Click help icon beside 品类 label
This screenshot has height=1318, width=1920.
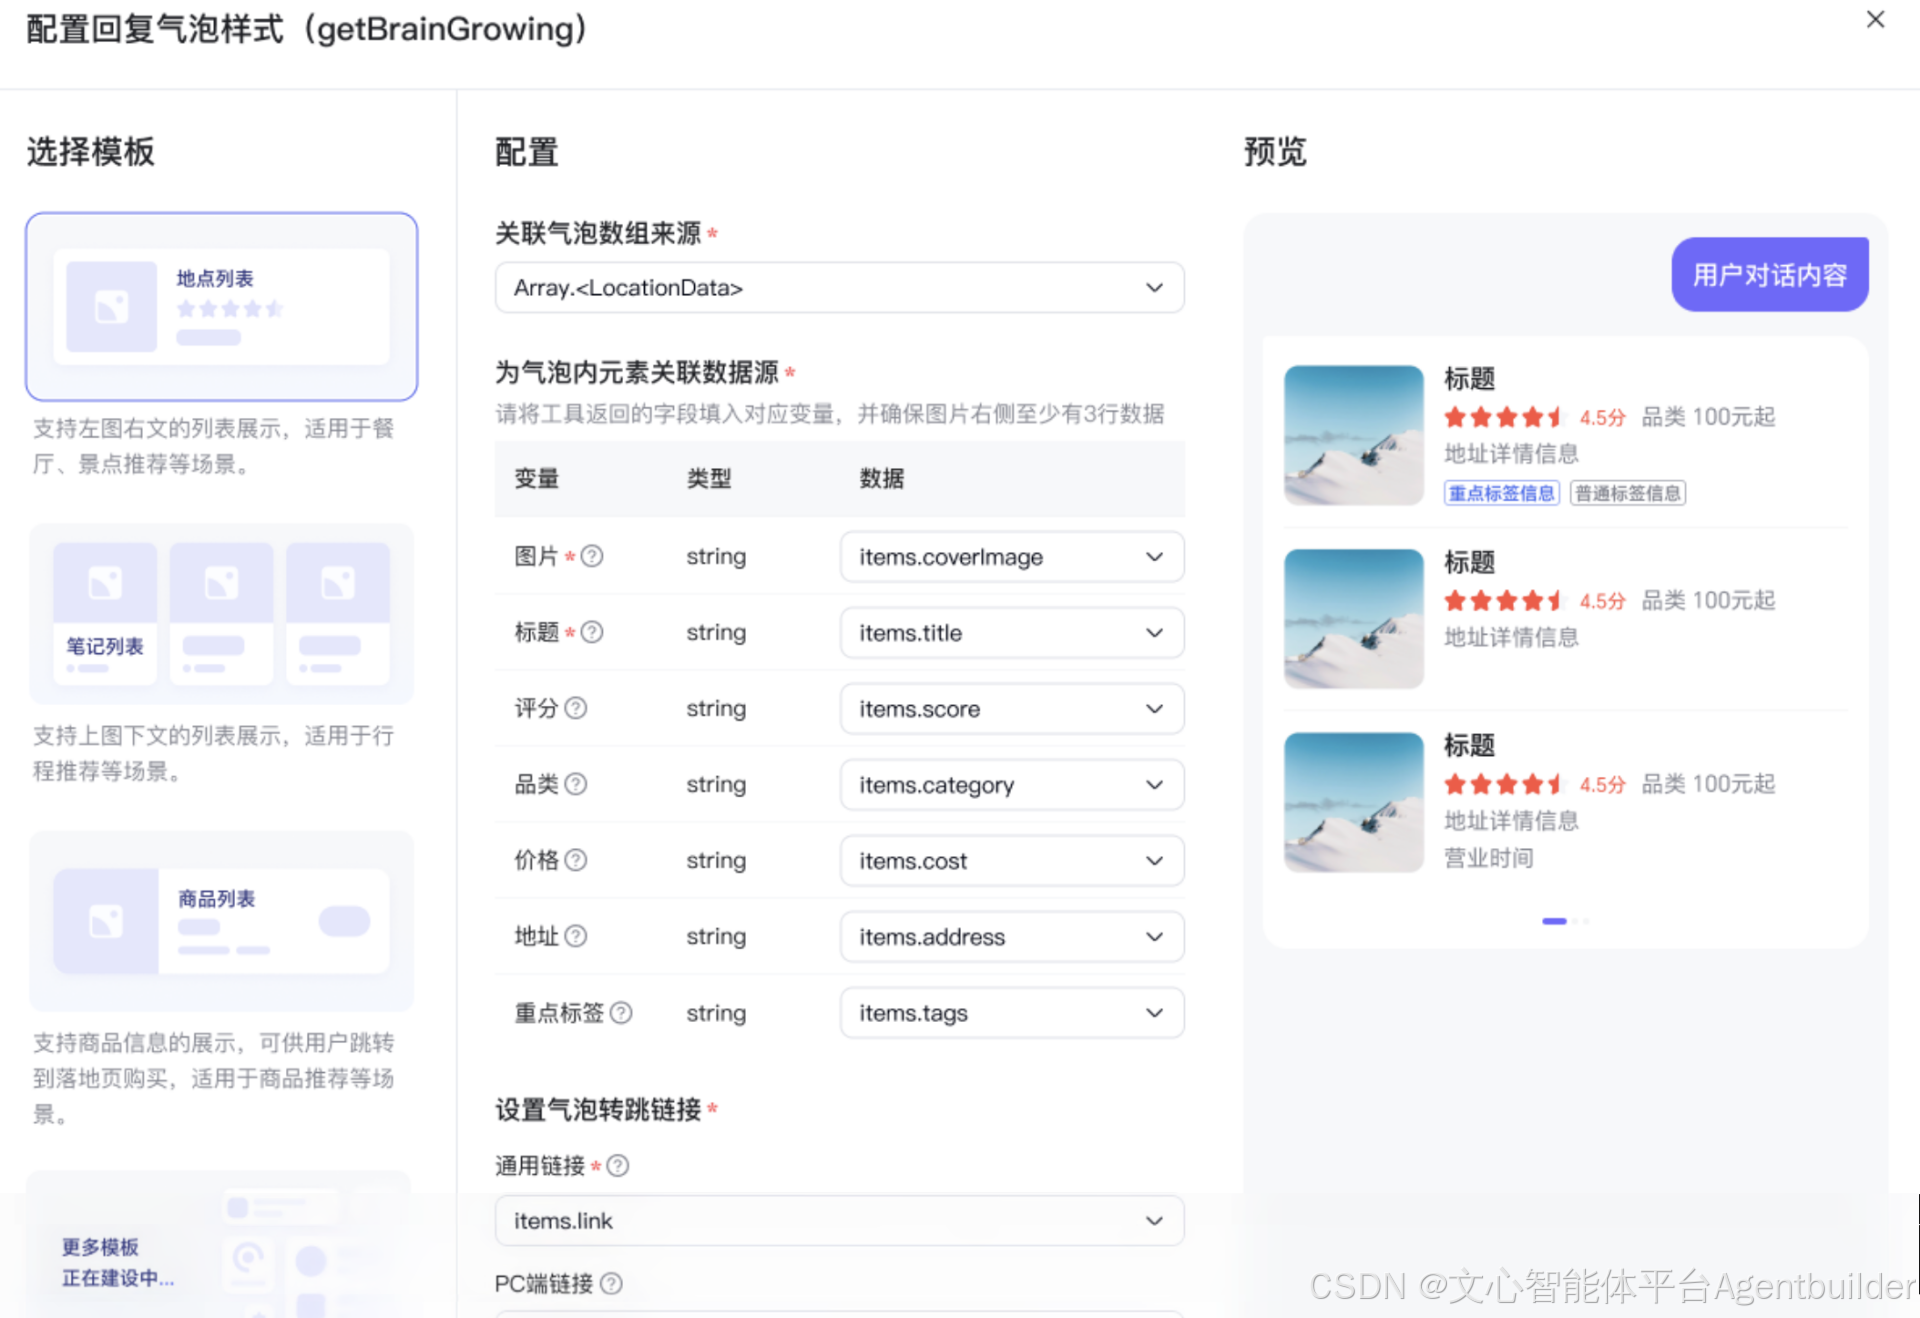[x=576, y=784]
